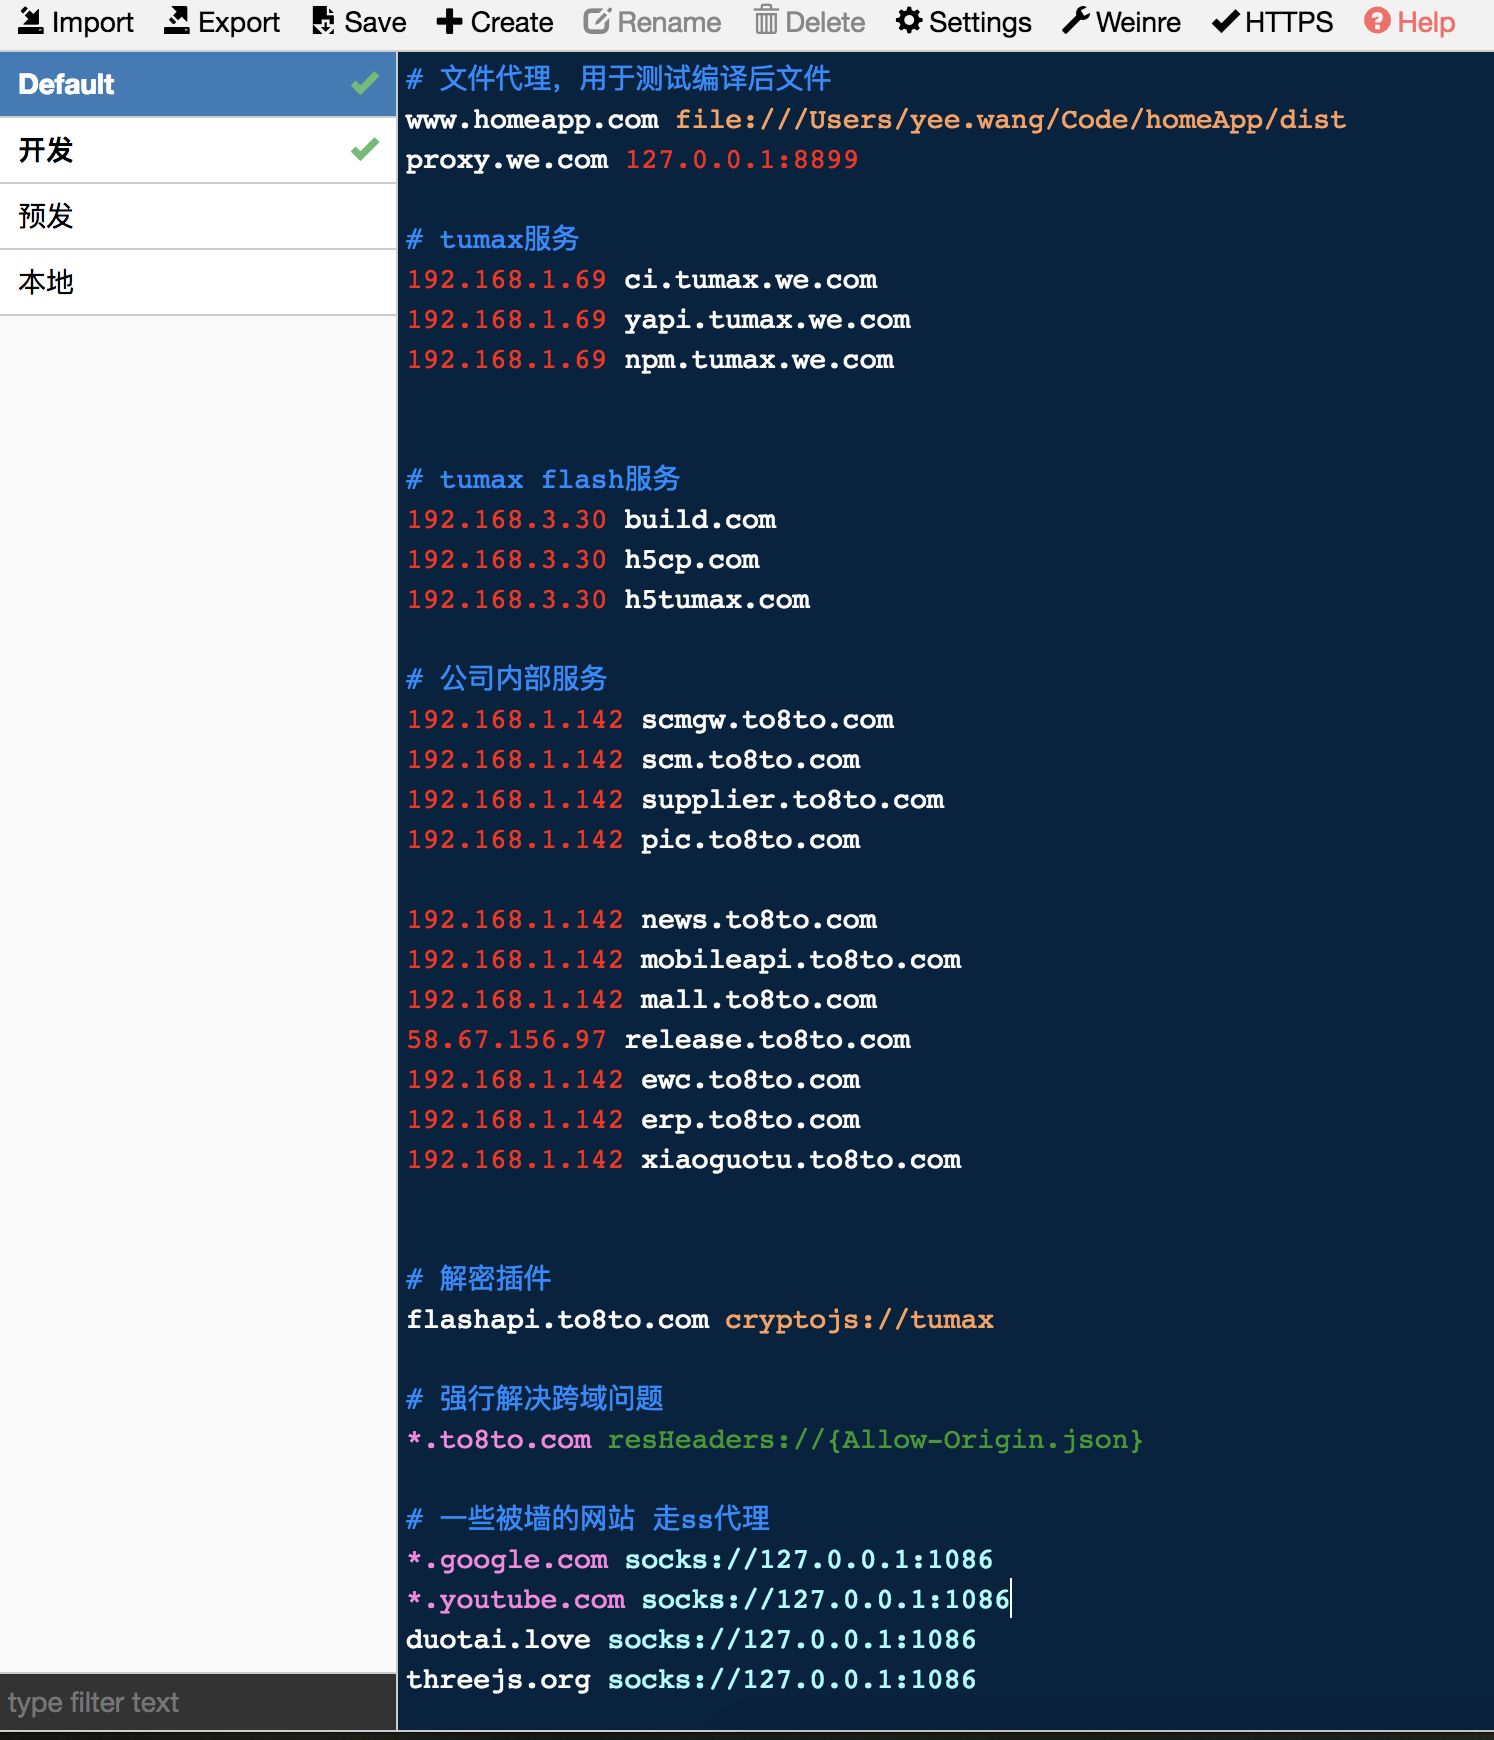Click *.youtube.com socks rule
The height and width of the screenshot is (1740, 1494).
pyautogui.click(x=708, y=1599)
